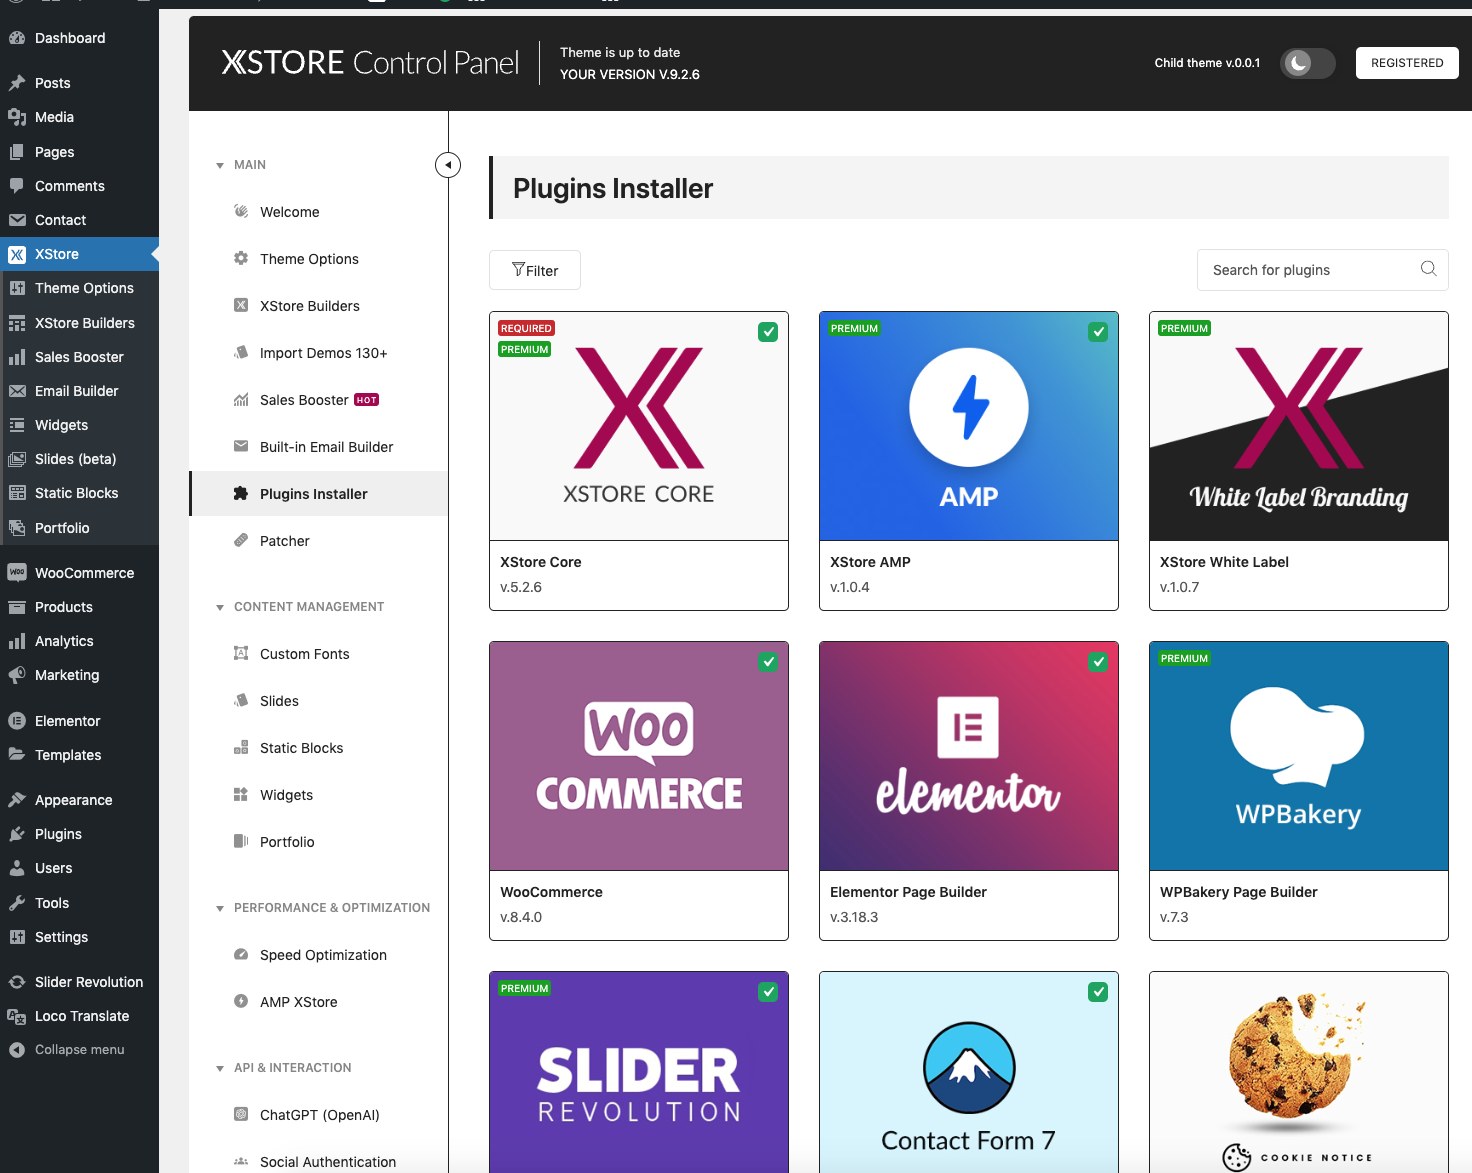Click the HOT badge next to Sales Booster
The width and height of the screenshot is (1472, 1173).
coord(367,400)
